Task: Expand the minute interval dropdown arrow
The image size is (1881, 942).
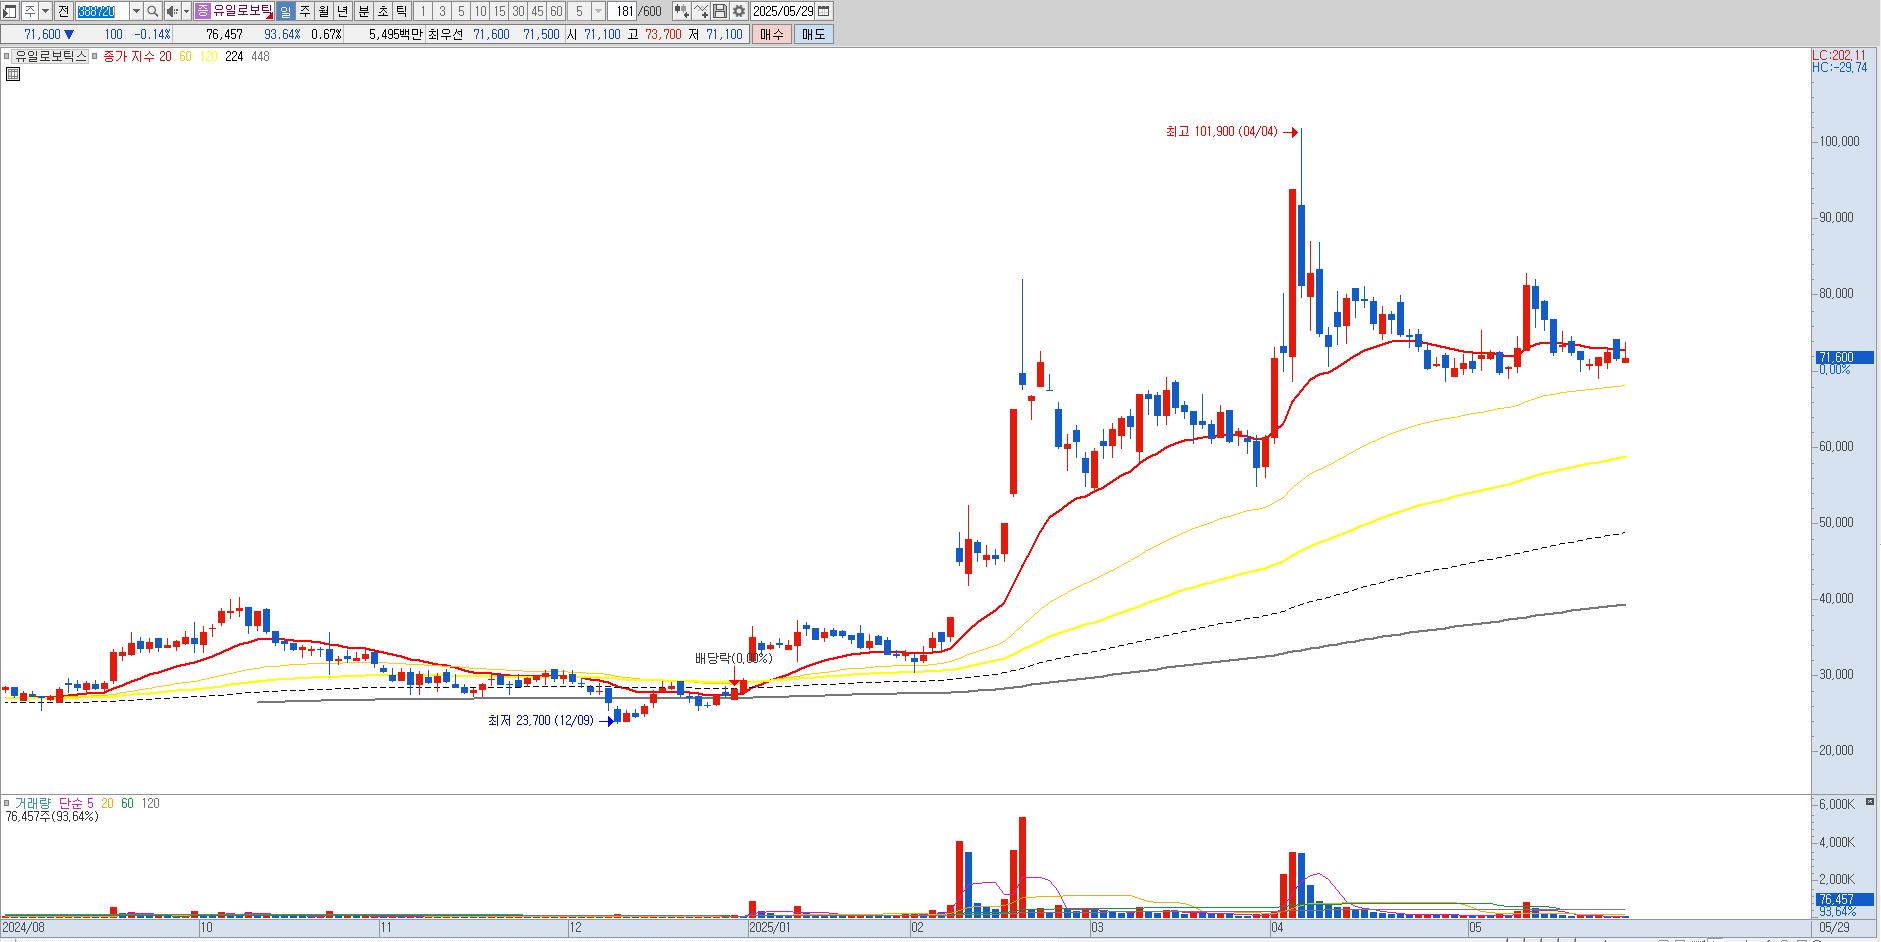Action: 598,11
